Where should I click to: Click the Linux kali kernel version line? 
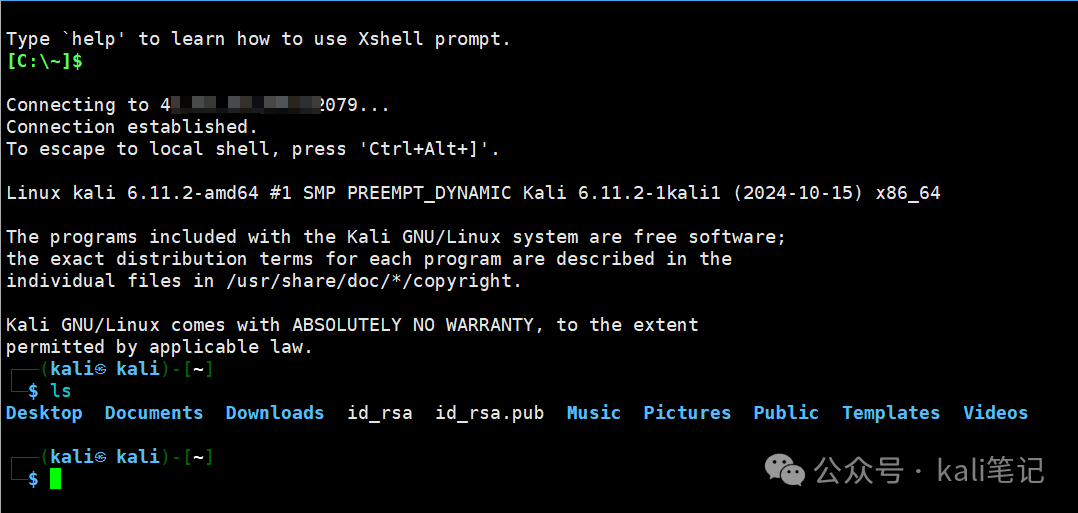click(473, 193)
